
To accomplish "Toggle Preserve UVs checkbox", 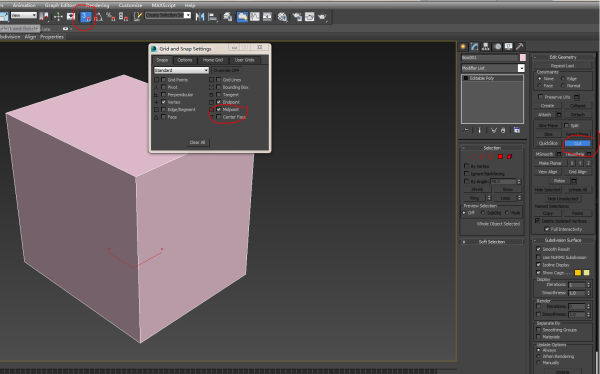I will [540, 97].
